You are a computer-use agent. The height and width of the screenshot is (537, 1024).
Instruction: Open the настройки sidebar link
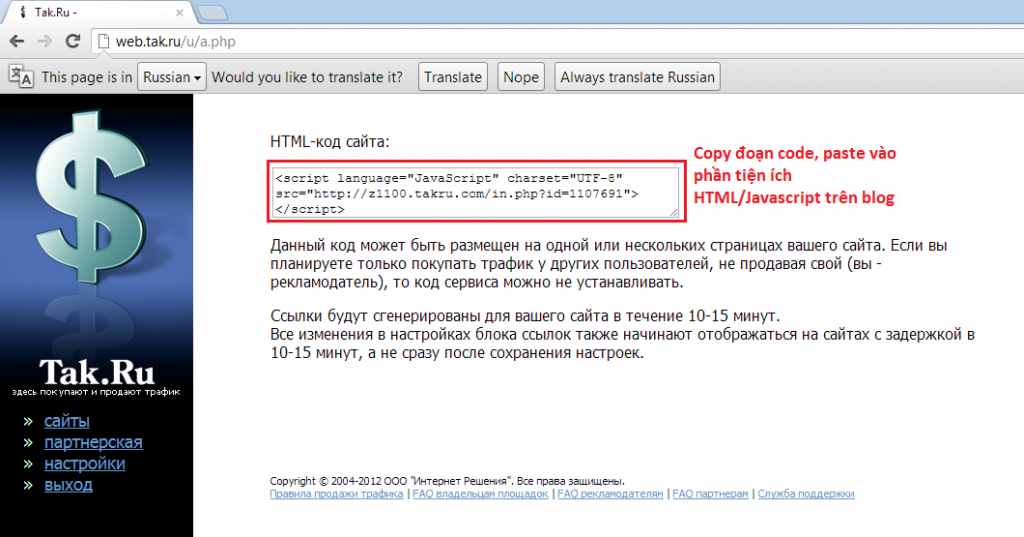pos(85,464)
